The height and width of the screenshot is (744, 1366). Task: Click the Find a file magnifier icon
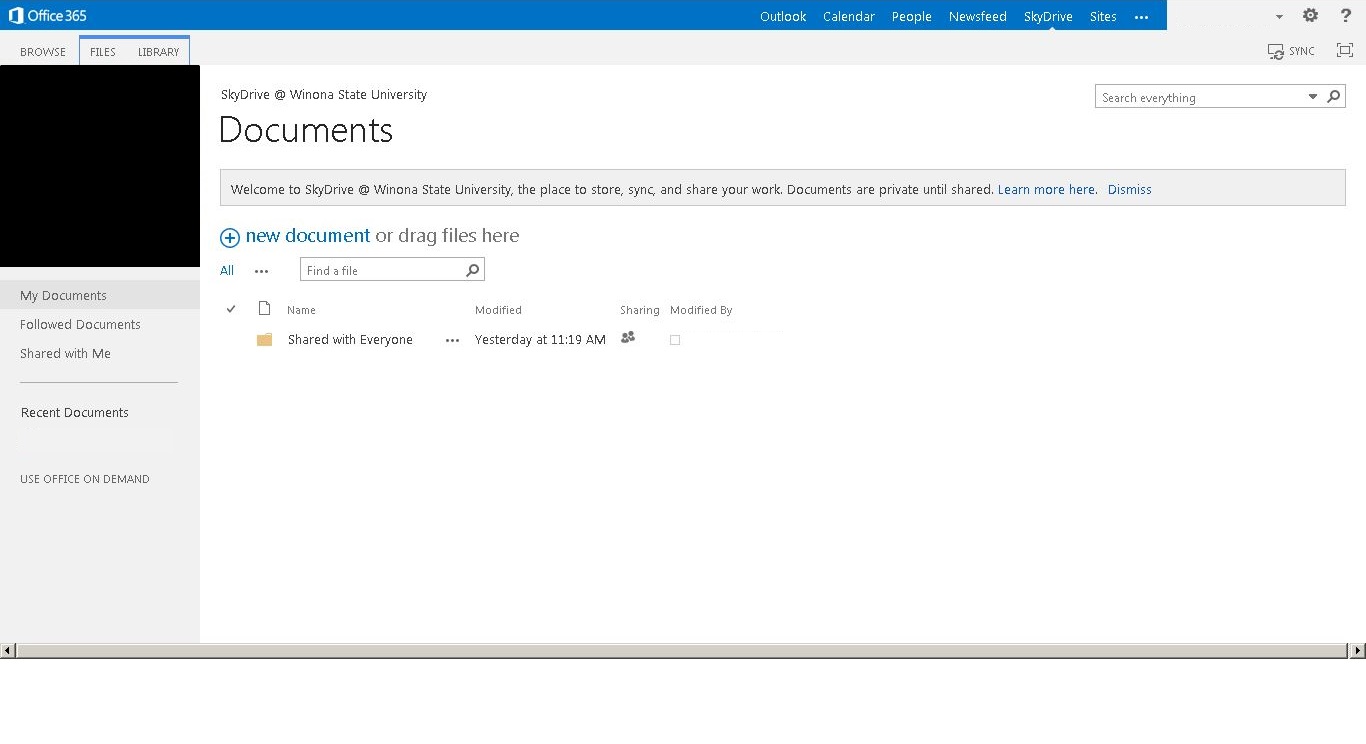click(473, 270)
